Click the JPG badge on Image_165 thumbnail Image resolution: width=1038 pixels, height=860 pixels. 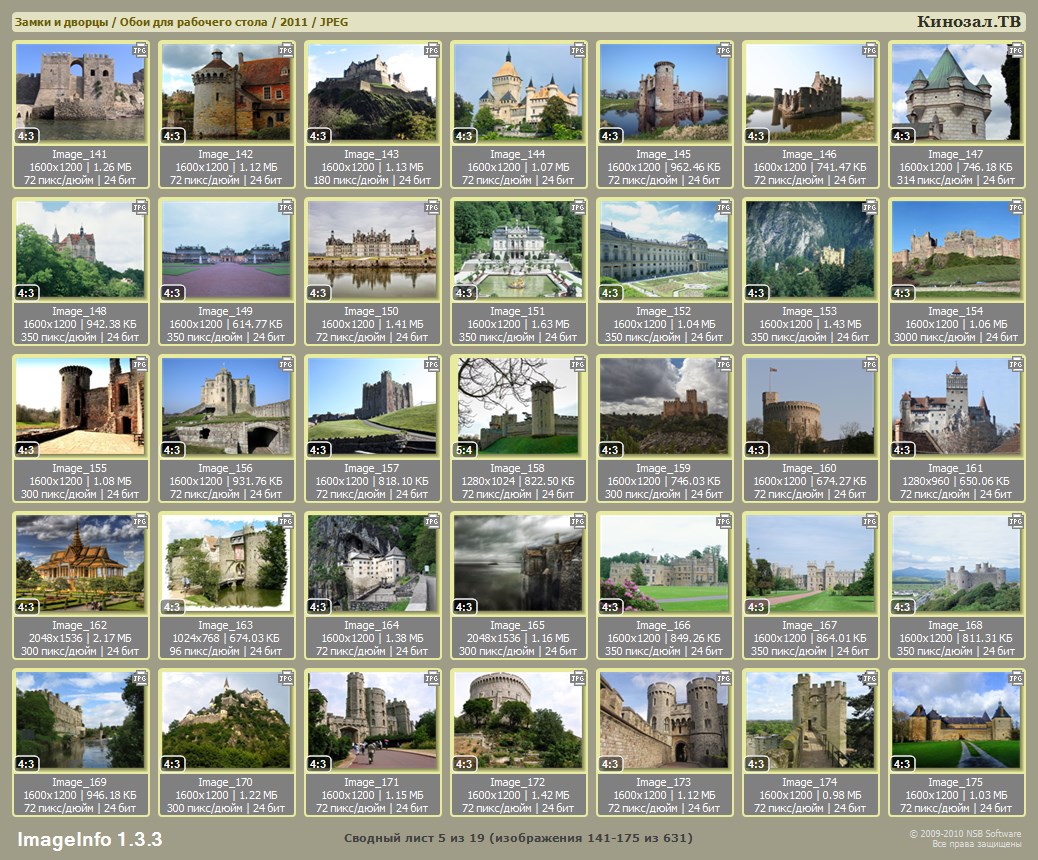[x=577, y=521]
